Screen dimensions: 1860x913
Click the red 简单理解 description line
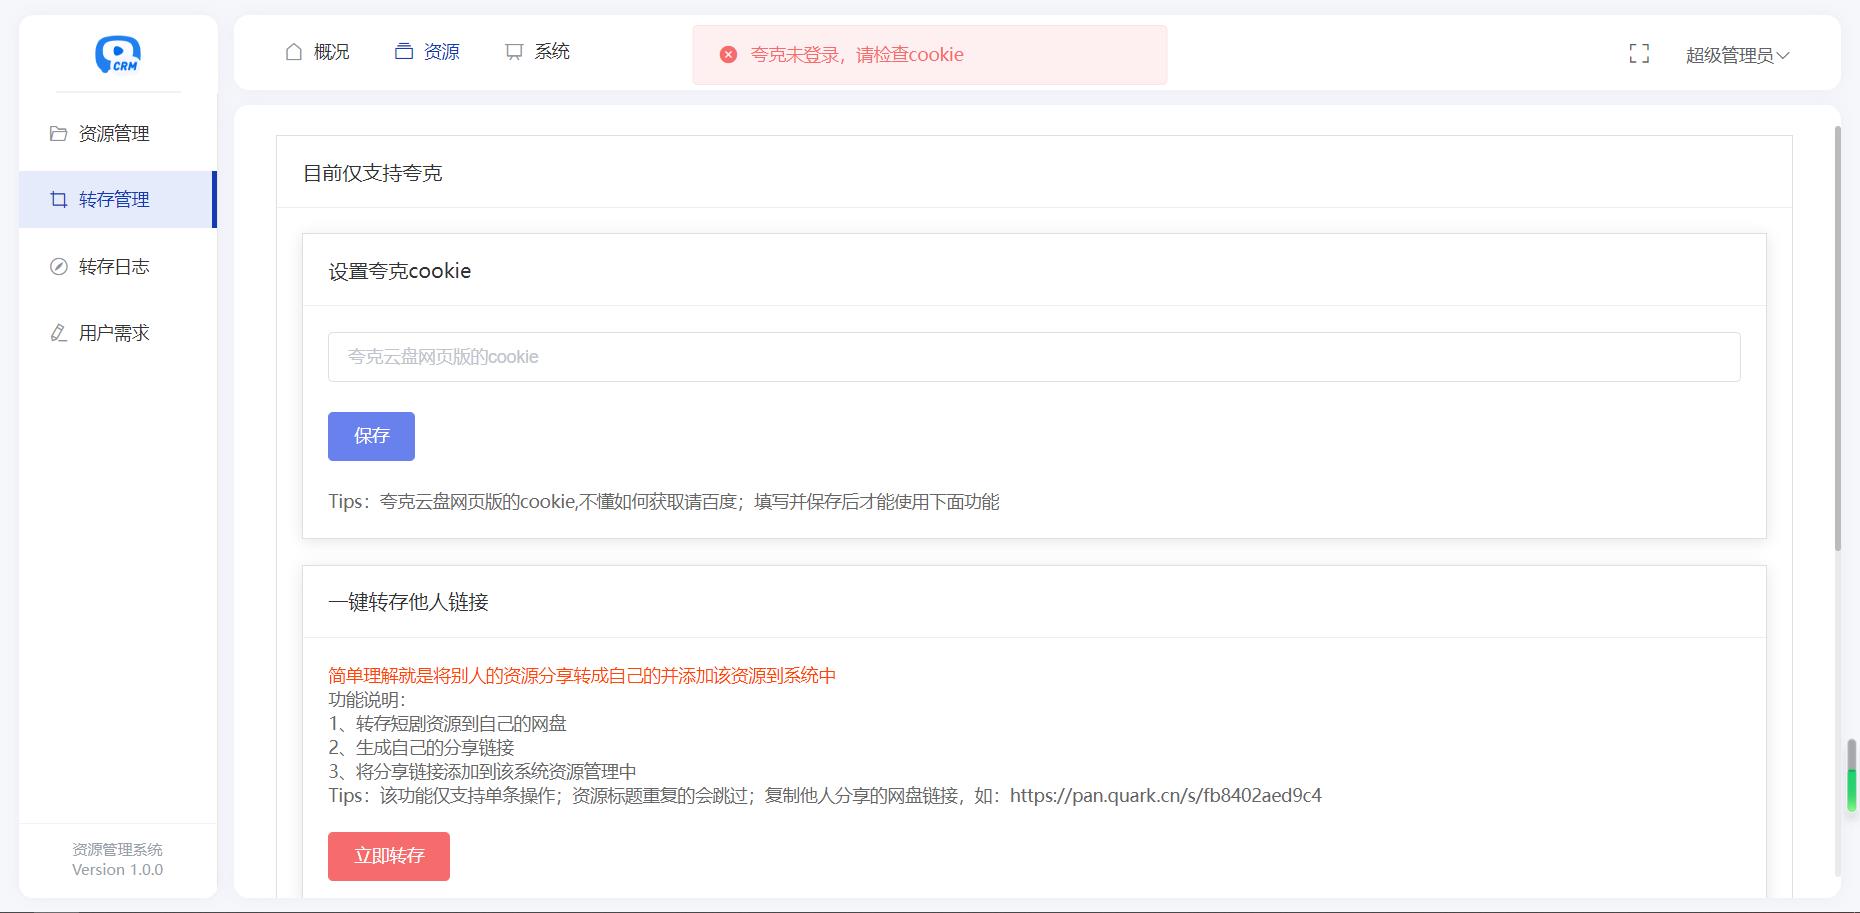coord(582,676)
